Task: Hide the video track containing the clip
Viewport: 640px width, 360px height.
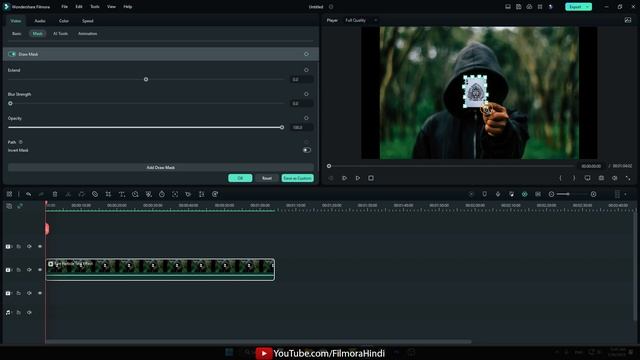Action: [40, 270]
